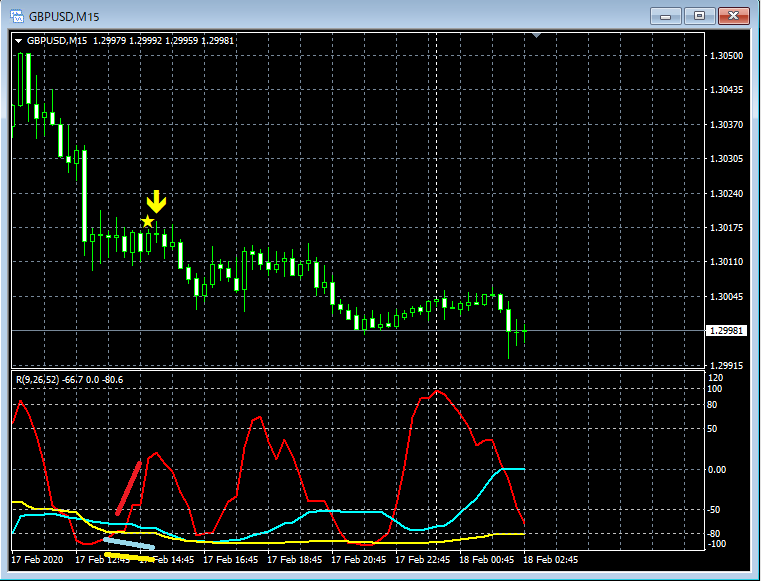Click the price label 1.30175

pos(726,227)
